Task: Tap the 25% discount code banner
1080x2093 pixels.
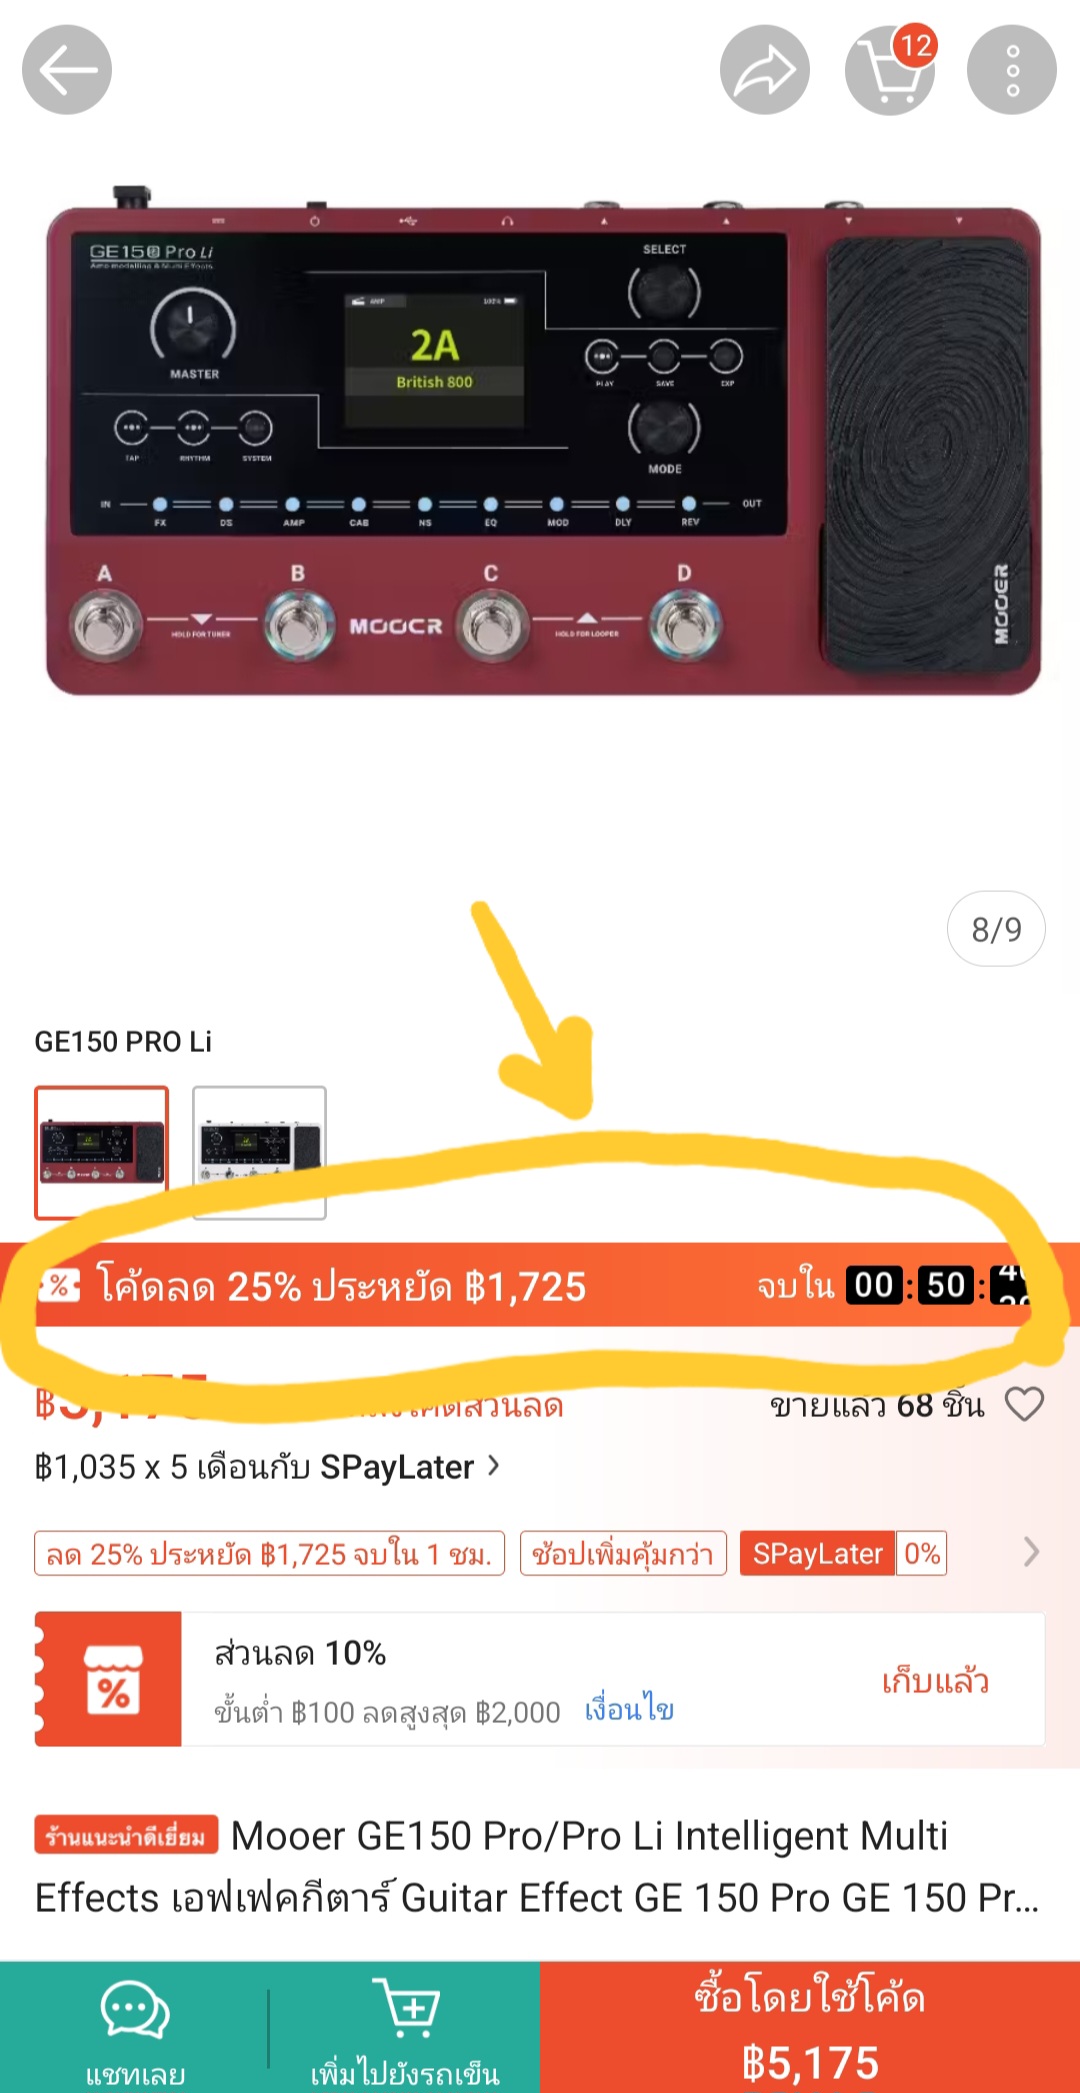Action: coord(540,1285)
